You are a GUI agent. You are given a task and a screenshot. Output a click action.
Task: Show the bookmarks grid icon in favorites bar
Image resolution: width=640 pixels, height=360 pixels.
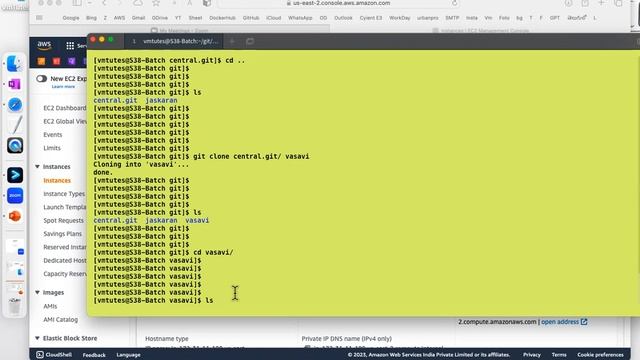click(x=39, y=18)
